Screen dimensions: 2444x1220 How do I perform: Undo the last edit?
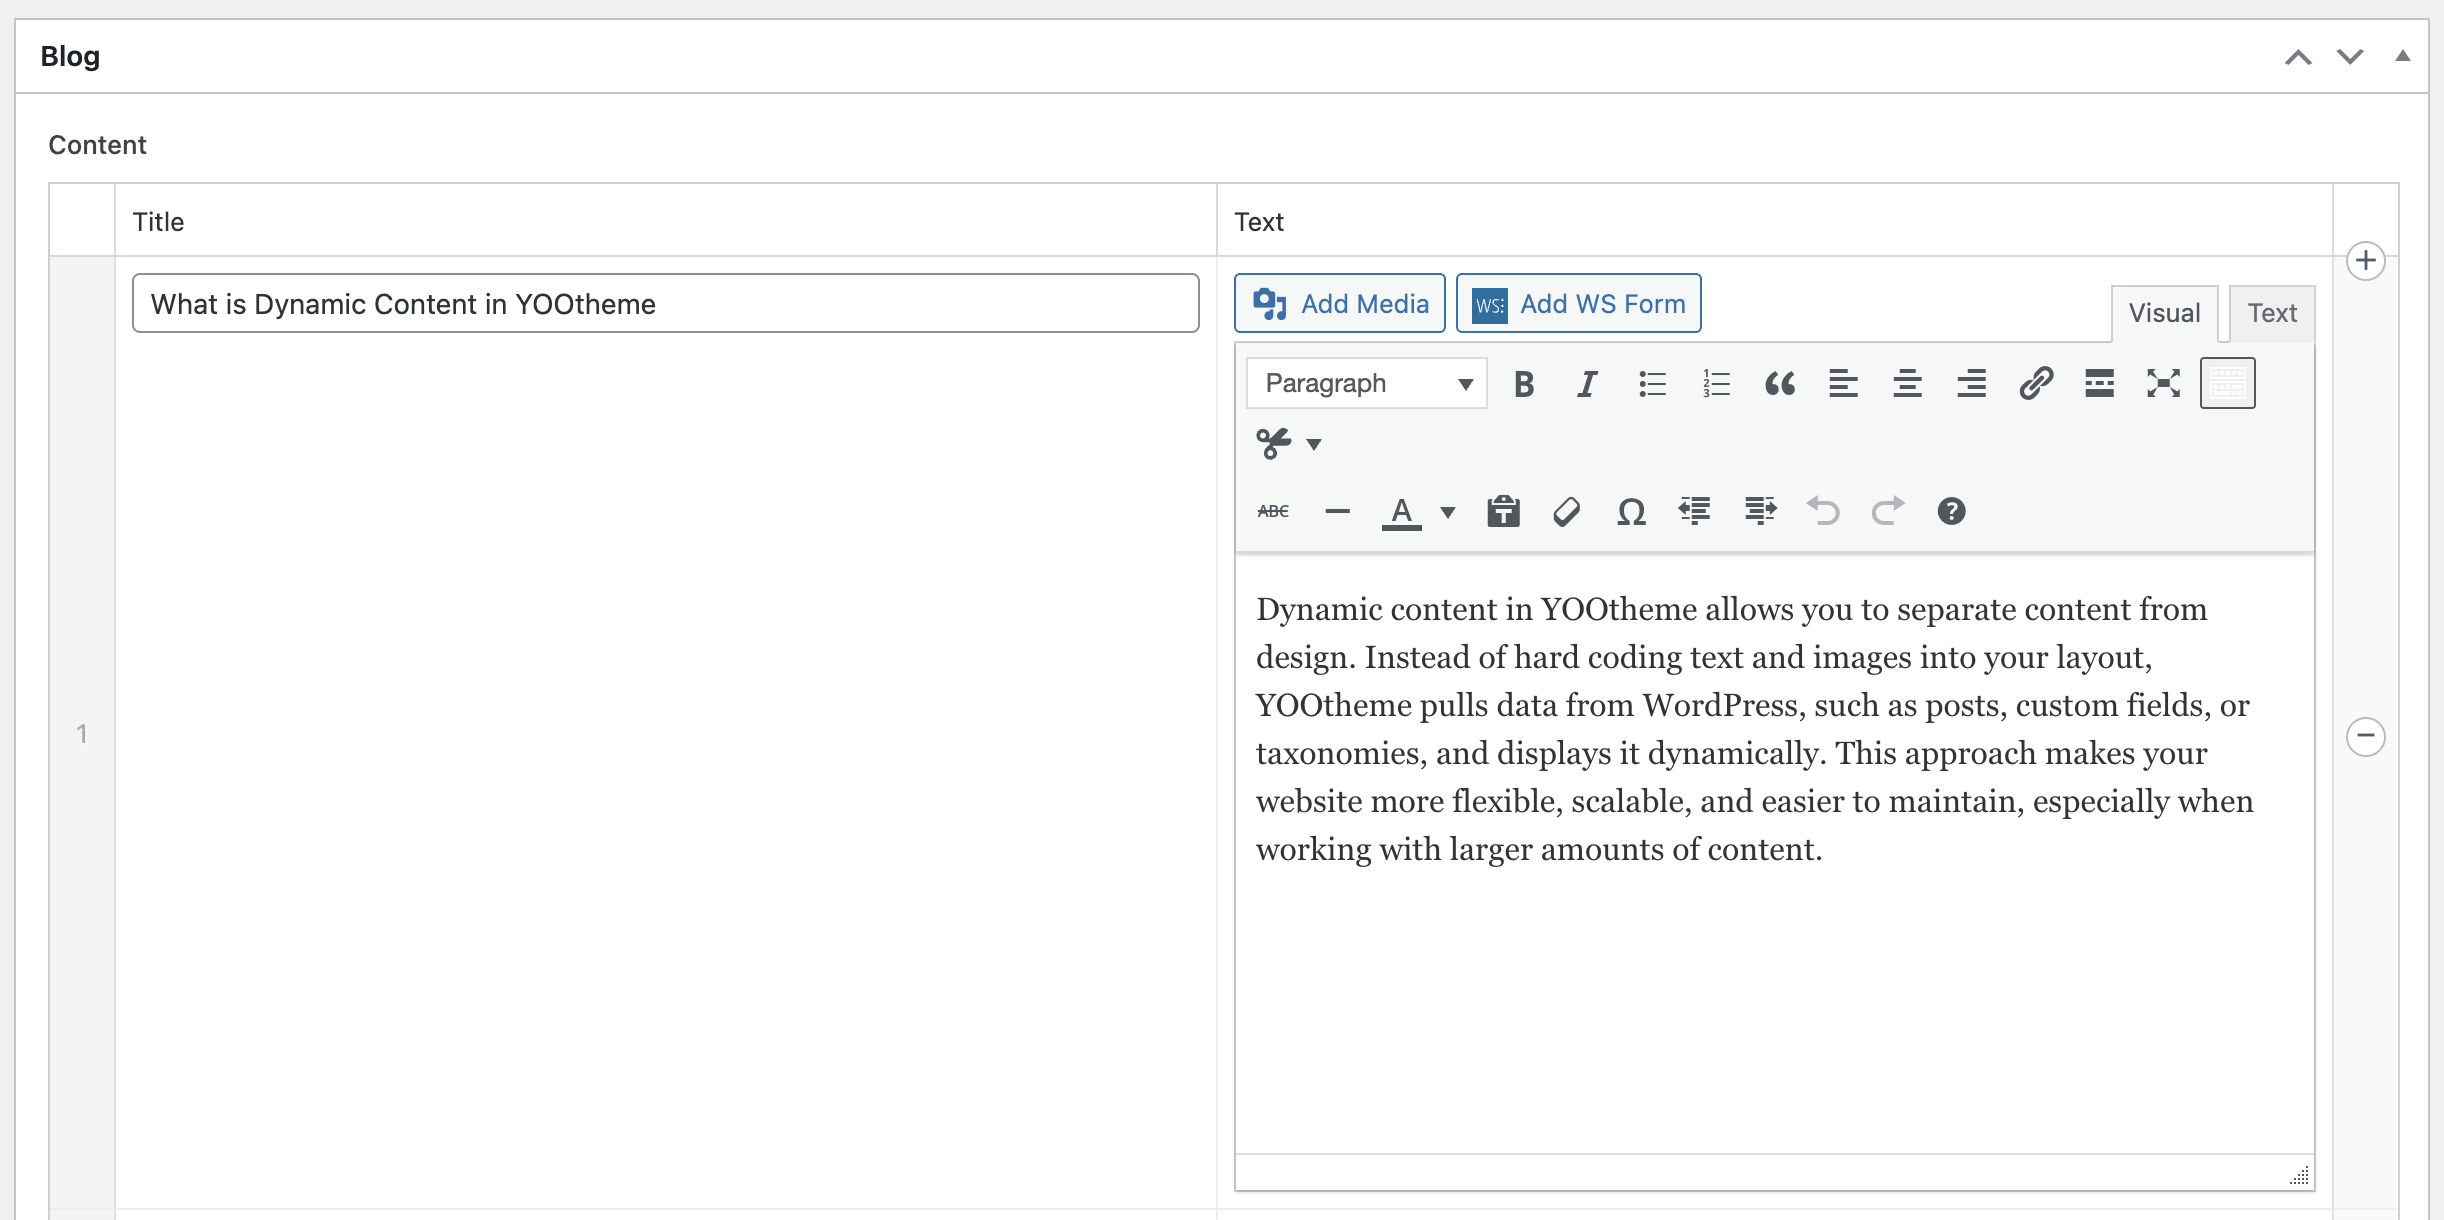[1824, 512]
